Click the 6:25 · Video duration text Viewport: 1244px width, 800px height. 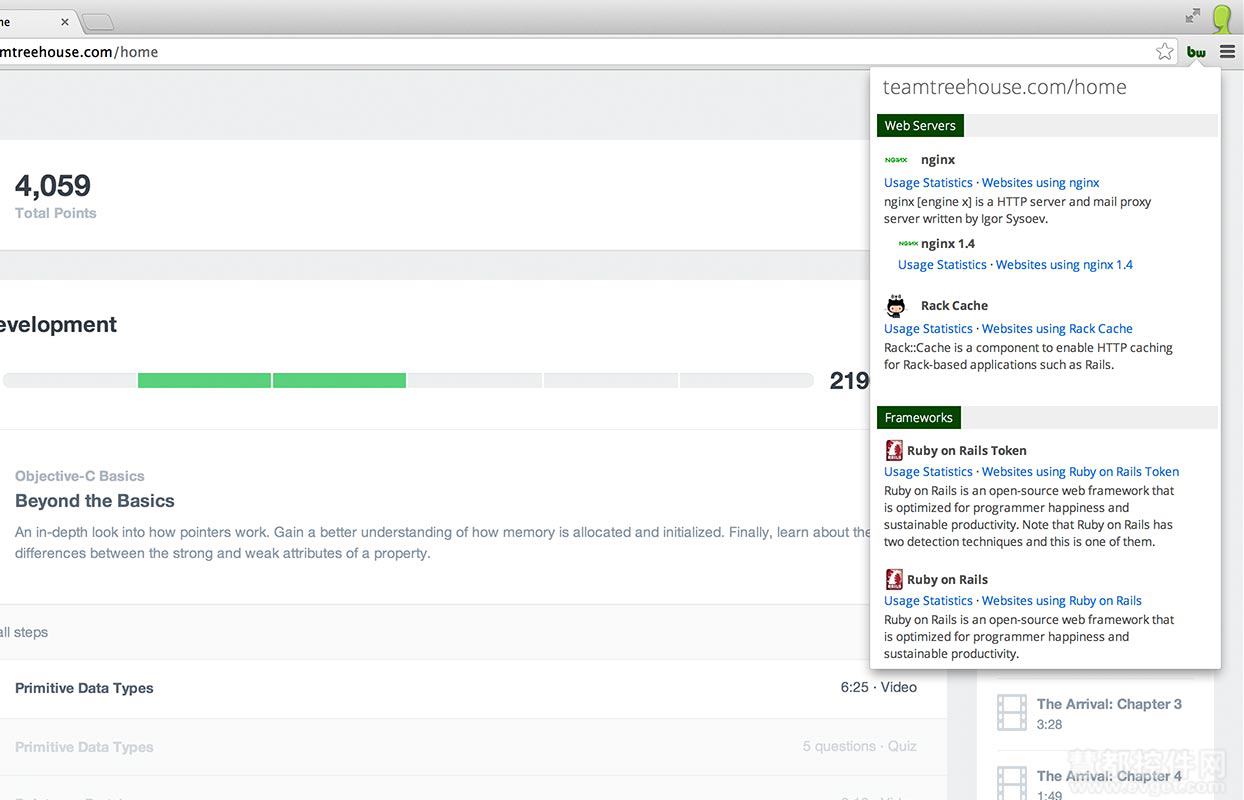coord(879,687)
